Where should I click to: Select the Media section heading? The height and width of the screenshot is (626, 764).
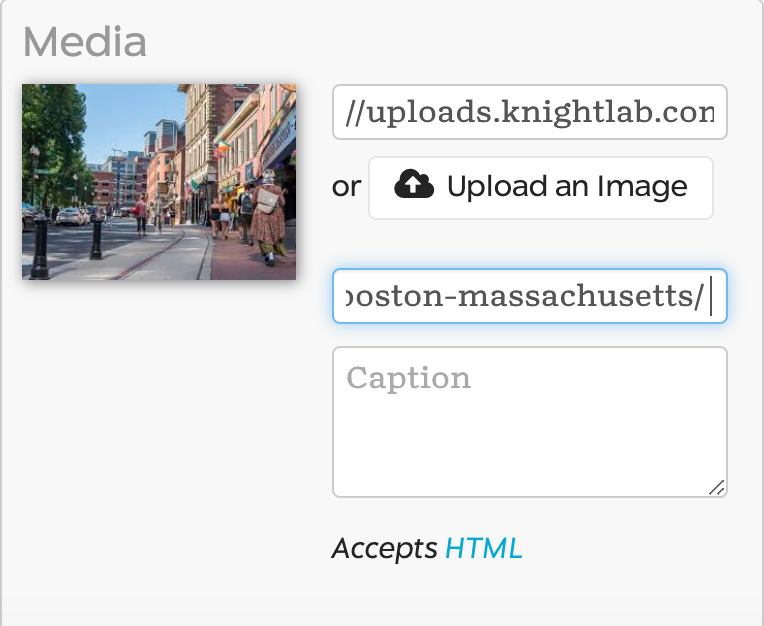click(85, 42)
